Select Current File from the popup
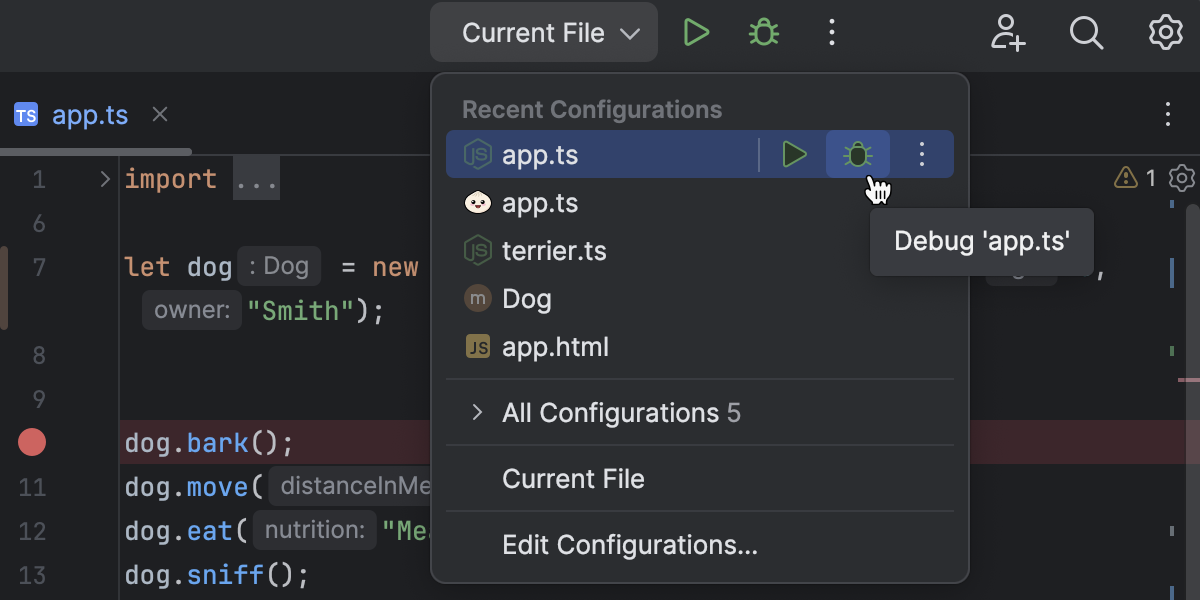Screen dimensions: 1200x600 (573, 478)
